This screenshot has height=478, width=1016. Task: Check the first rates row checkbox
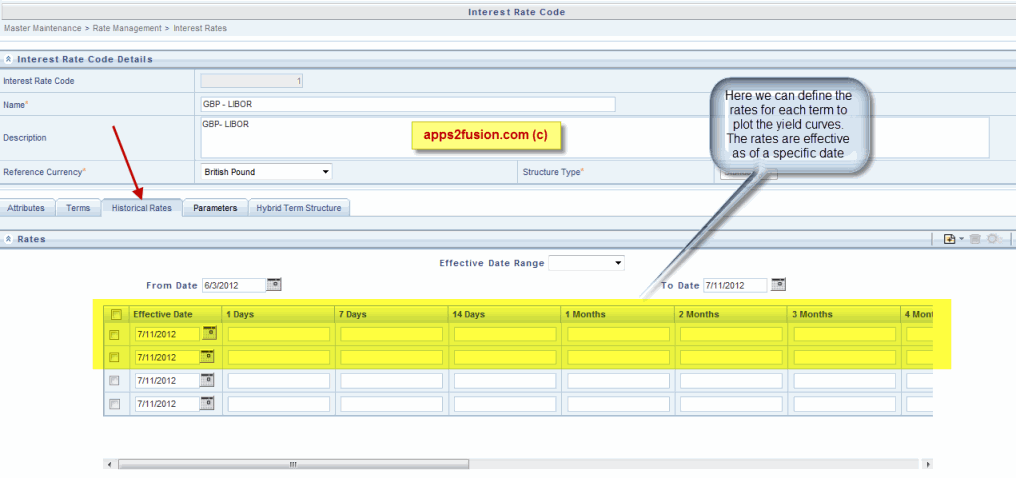[114, 335]
